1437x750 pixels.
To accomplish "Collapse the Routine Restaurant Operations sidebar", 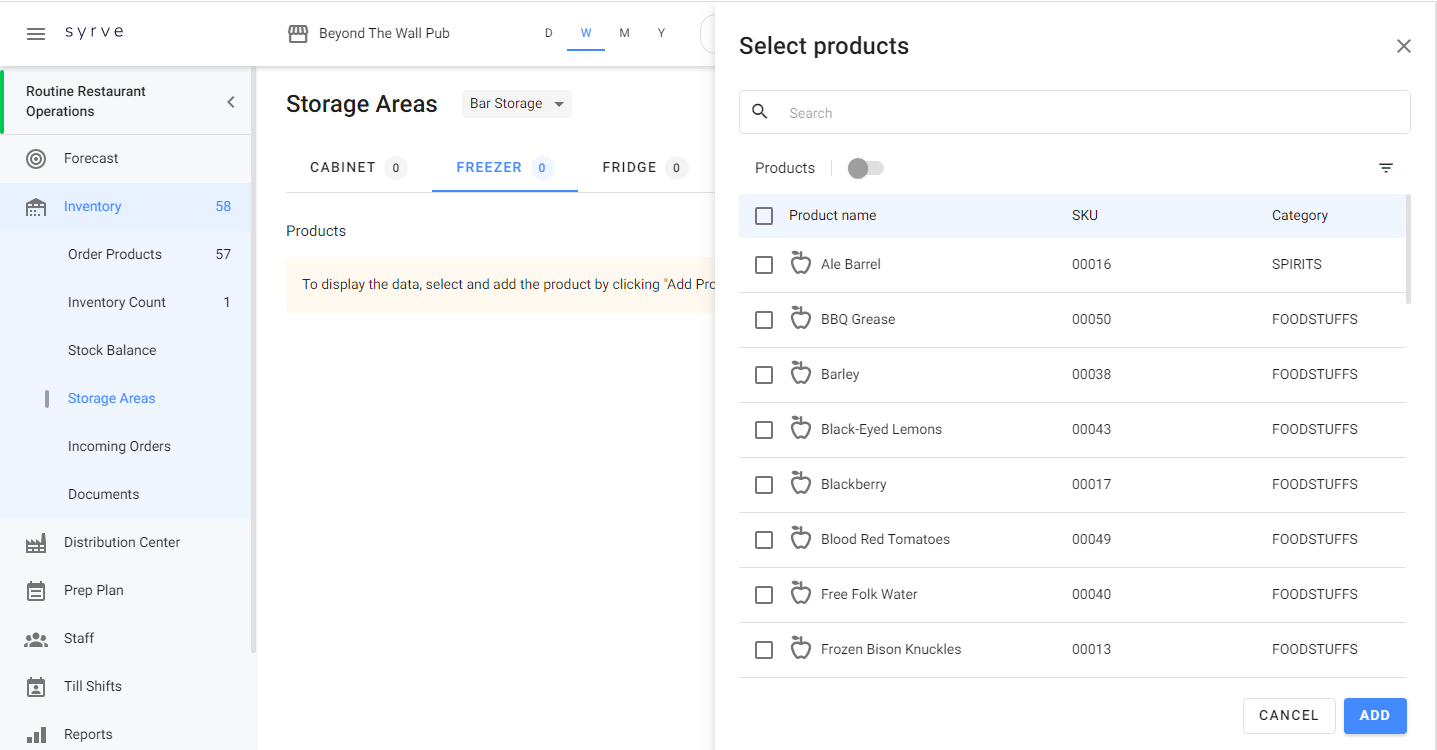I will [x=231, y=102].
